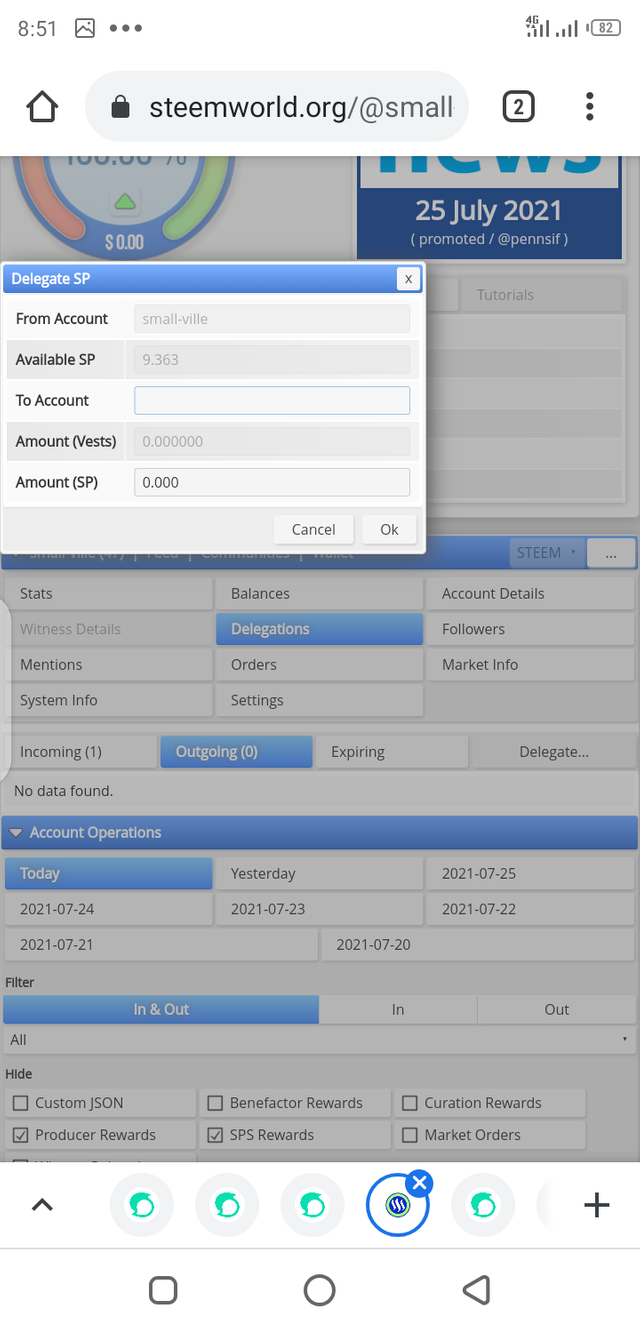Viewport: 640px width, 1333px height.
Task: Open the Stats section
Action: (108, 593)
